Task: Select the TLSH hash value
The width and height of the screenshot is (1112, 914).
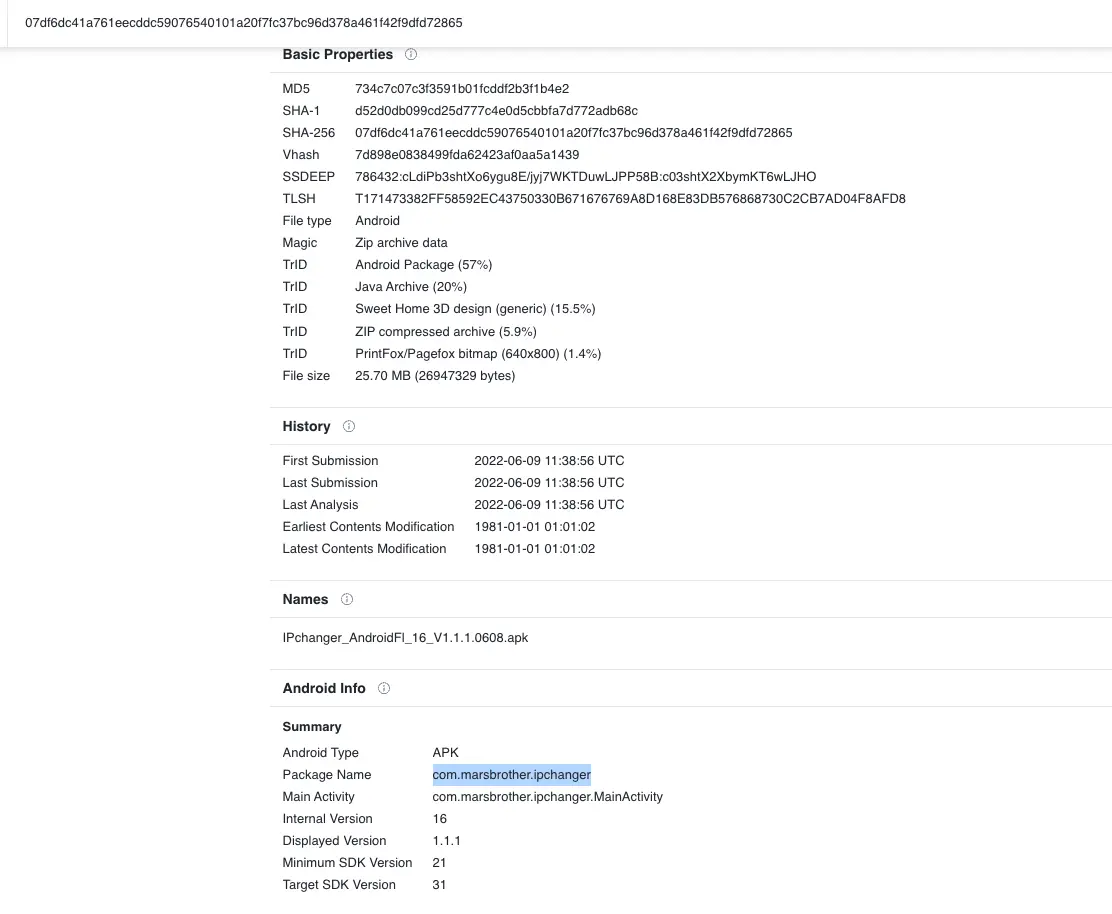Action: tap(630, 198)
